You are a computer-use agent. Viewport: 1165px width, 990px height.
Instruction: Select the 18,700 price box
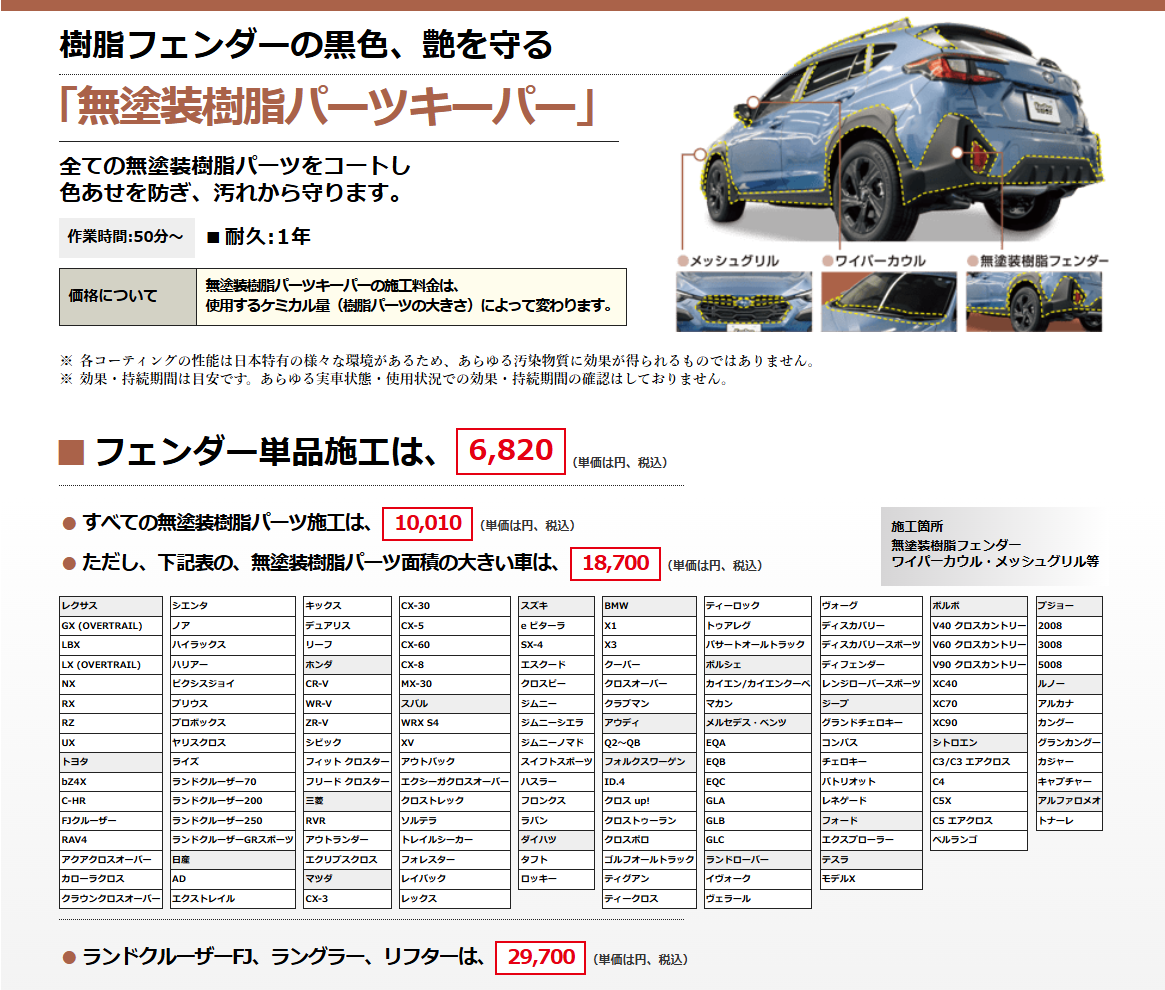[x=615, y=563]
